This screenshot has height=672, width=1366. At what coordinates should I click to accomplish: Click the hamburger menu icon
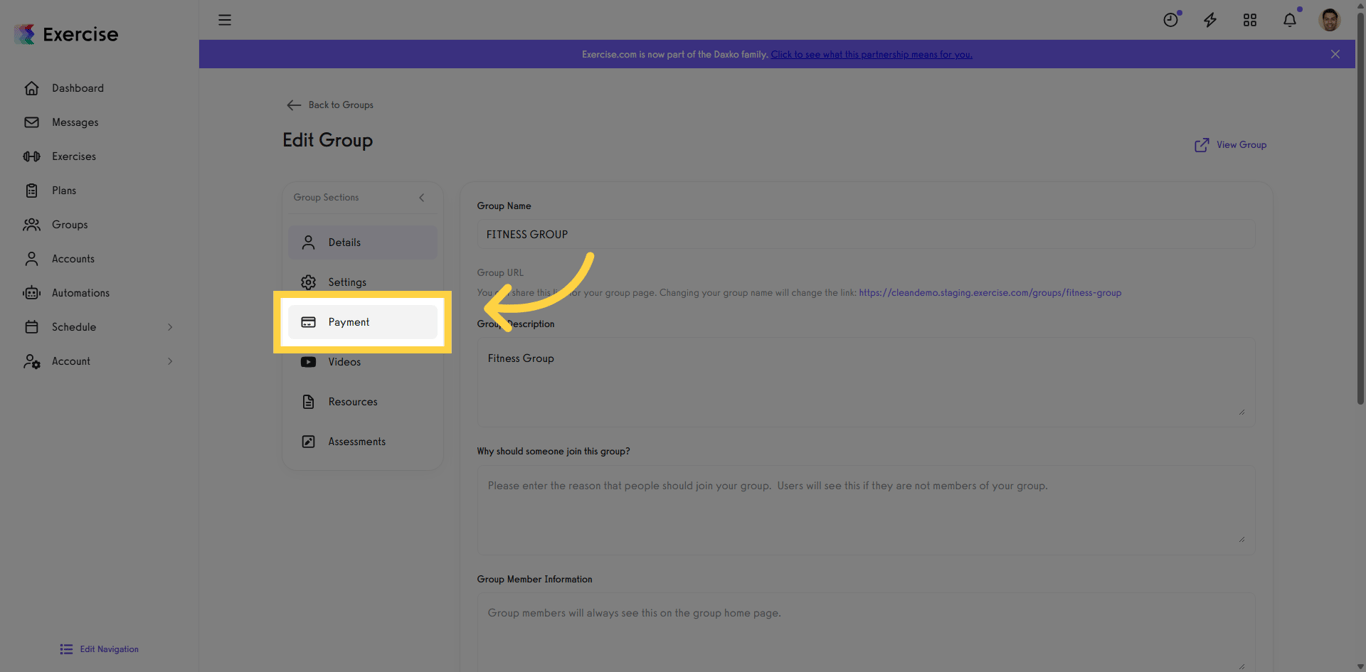click(225, 19)
